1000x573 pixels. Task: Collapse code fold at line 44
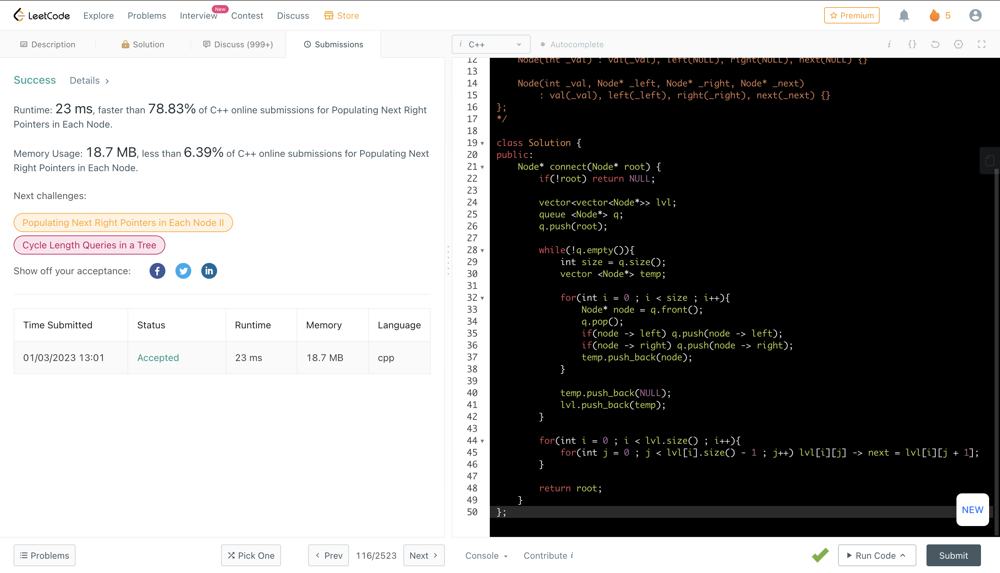tap(482, 441)
